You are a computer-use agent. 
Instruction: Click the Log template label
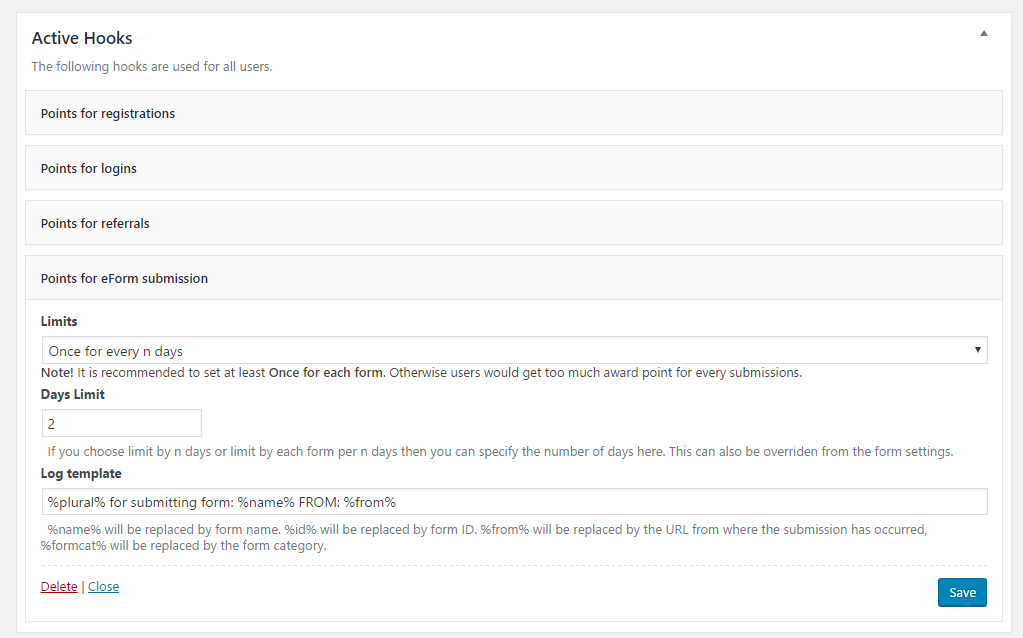[81, 473]
